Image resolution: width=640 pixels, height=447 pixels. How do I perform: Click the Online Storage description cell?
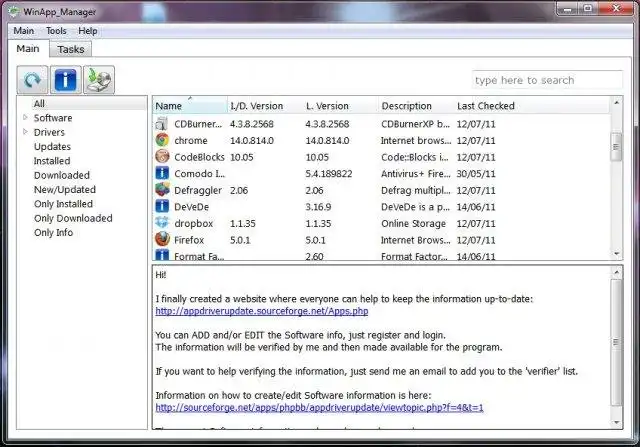tap(413, 224)
